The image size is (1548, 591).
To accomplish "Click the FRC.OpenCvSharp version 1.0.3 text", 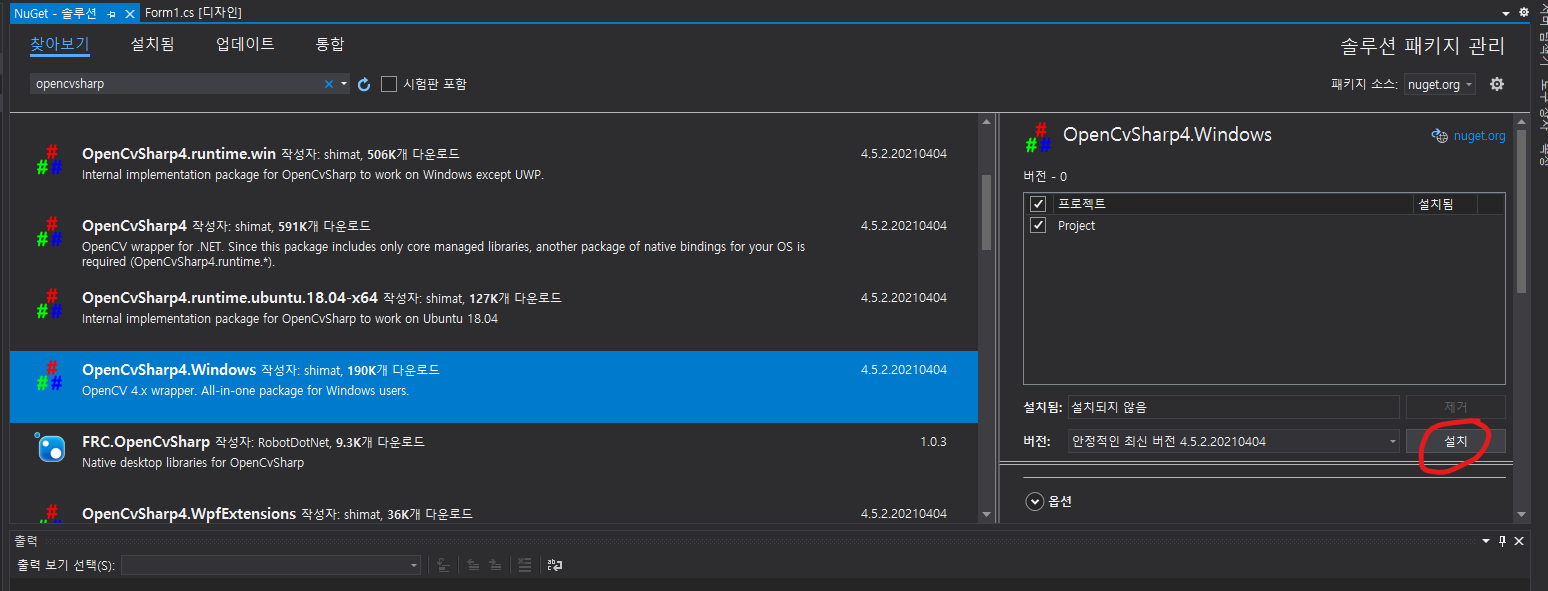I will pyautogui.click(x=933, y=442).
